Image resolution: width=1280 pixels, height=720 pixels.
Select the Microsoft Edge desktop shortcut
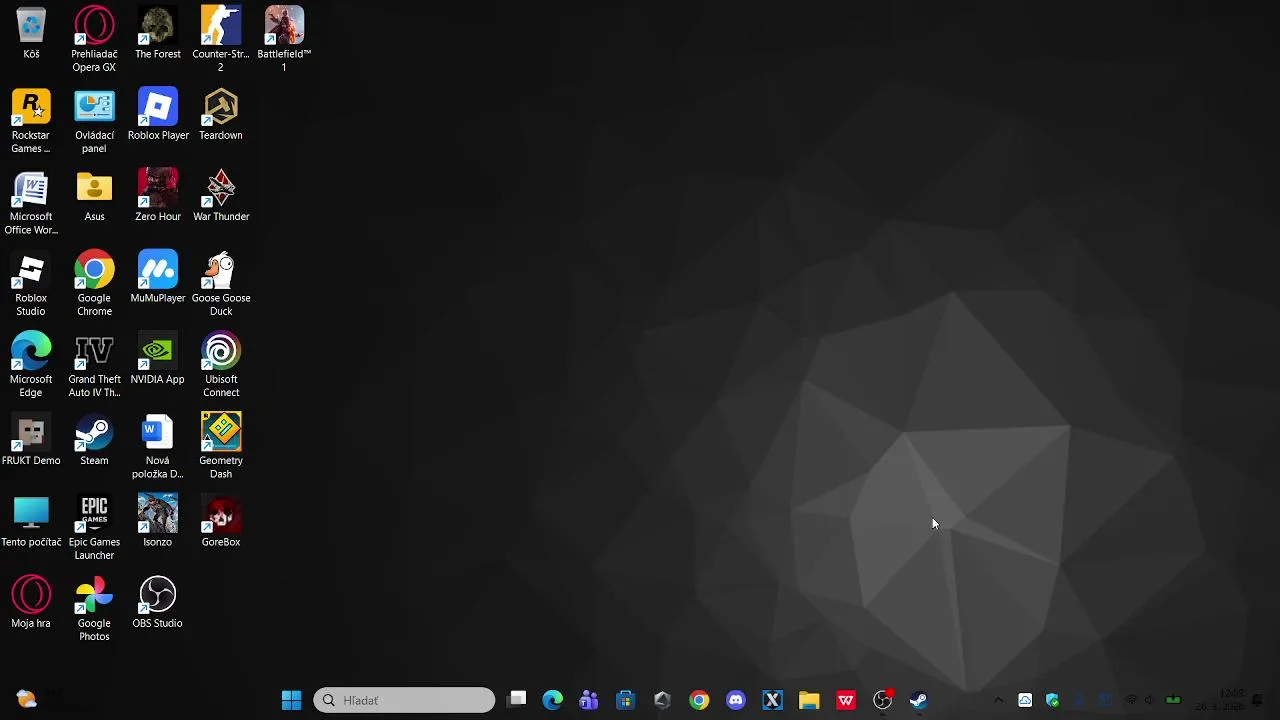[31, 365]
